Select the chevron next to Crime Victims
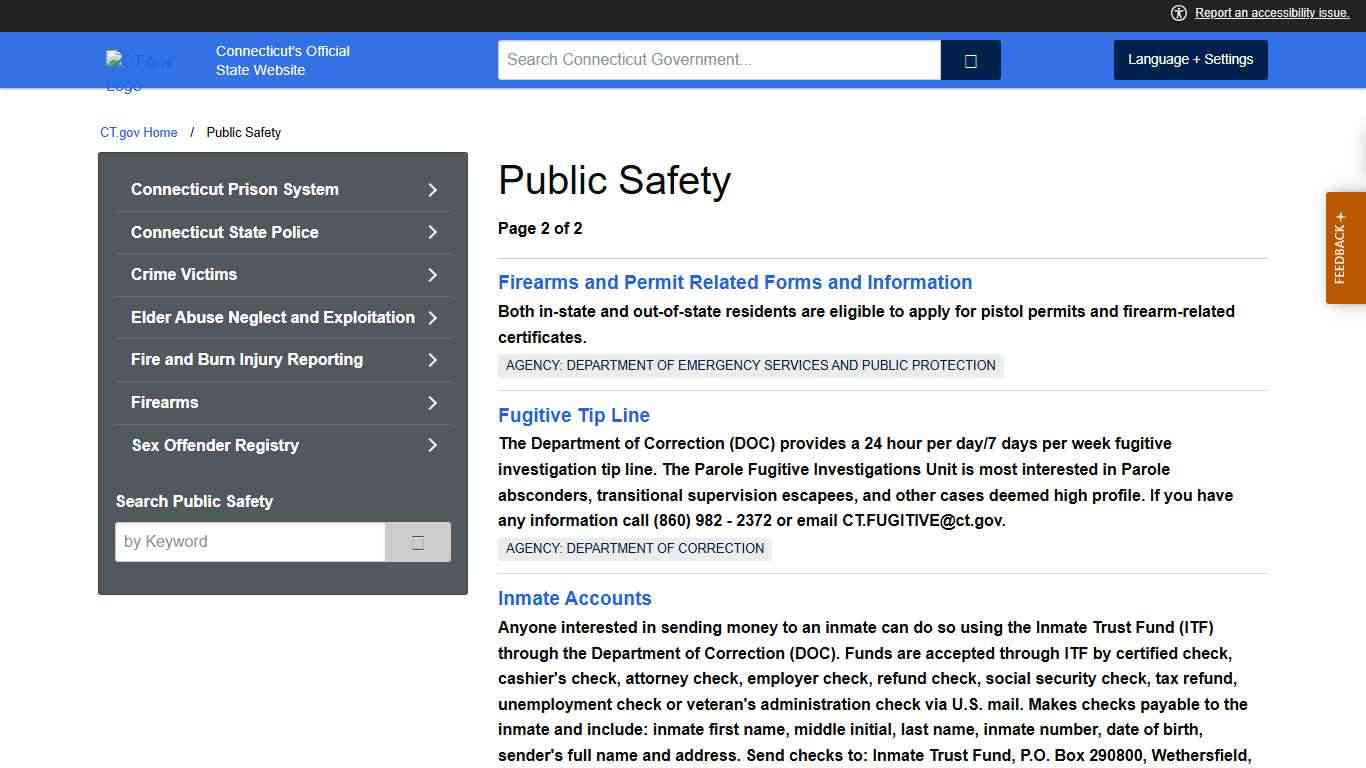This screenshot has height=768, width=1366. 432,274
